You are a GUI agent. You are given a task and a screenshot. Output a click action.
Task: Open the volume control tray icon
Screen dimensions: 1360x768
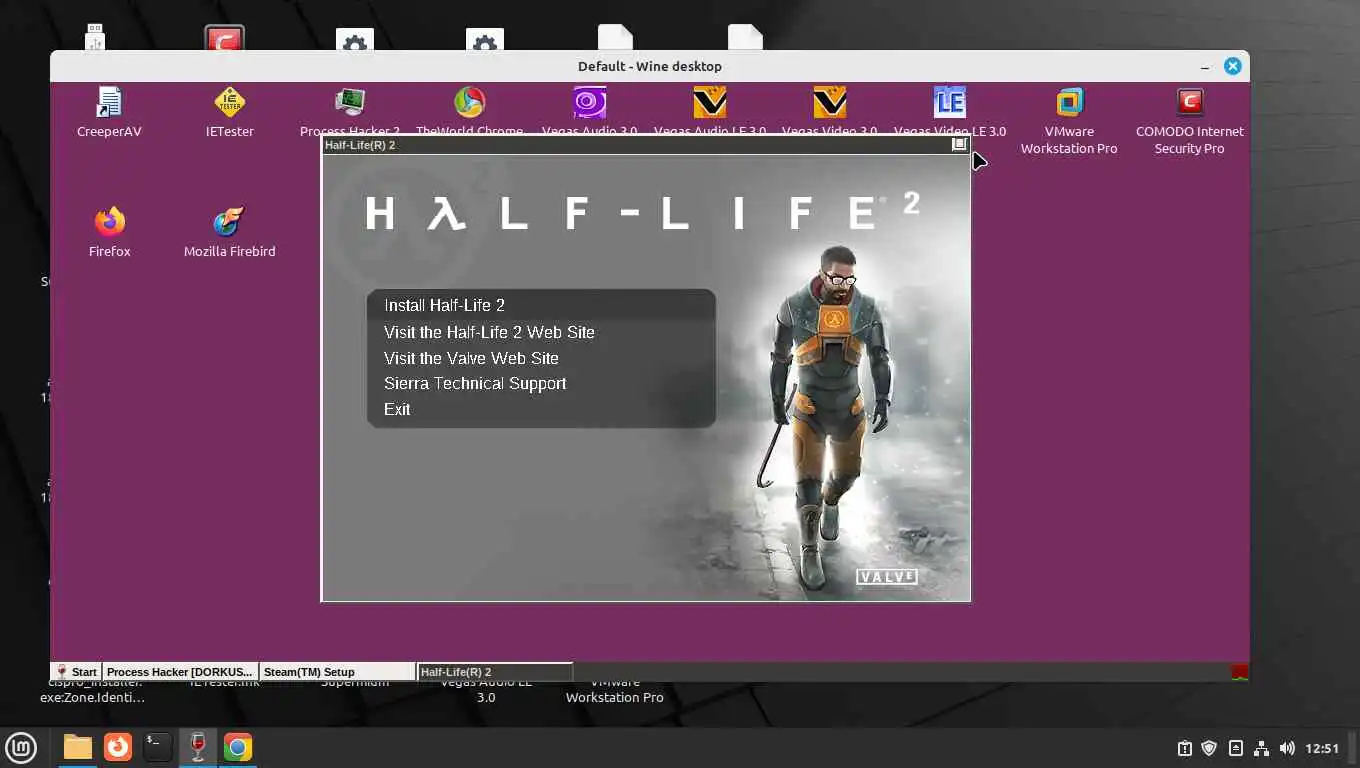(1287, 748)
